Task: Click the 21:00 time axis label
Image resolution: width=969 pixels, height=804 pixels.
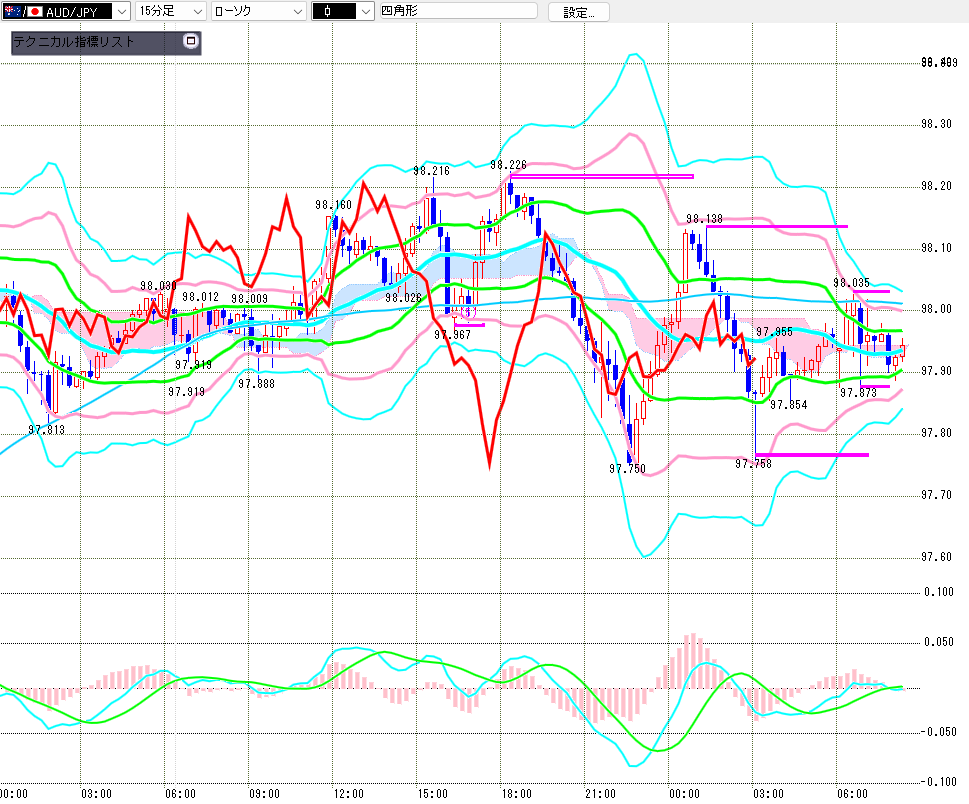Action: tap(600, 794)
